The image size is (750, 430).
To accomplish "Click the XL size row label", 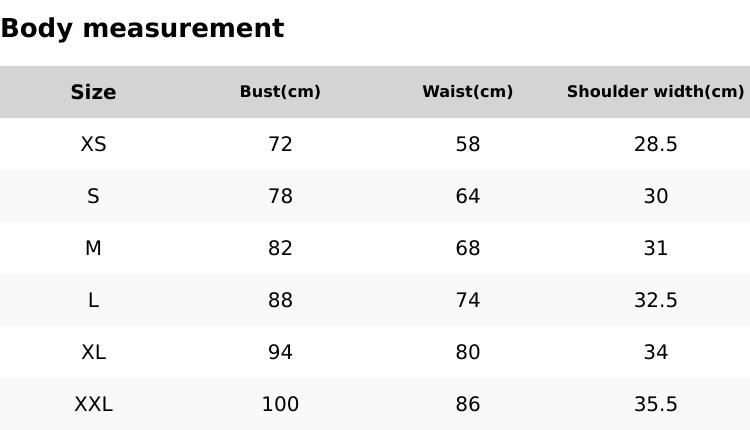I will [x=93, y=352].
